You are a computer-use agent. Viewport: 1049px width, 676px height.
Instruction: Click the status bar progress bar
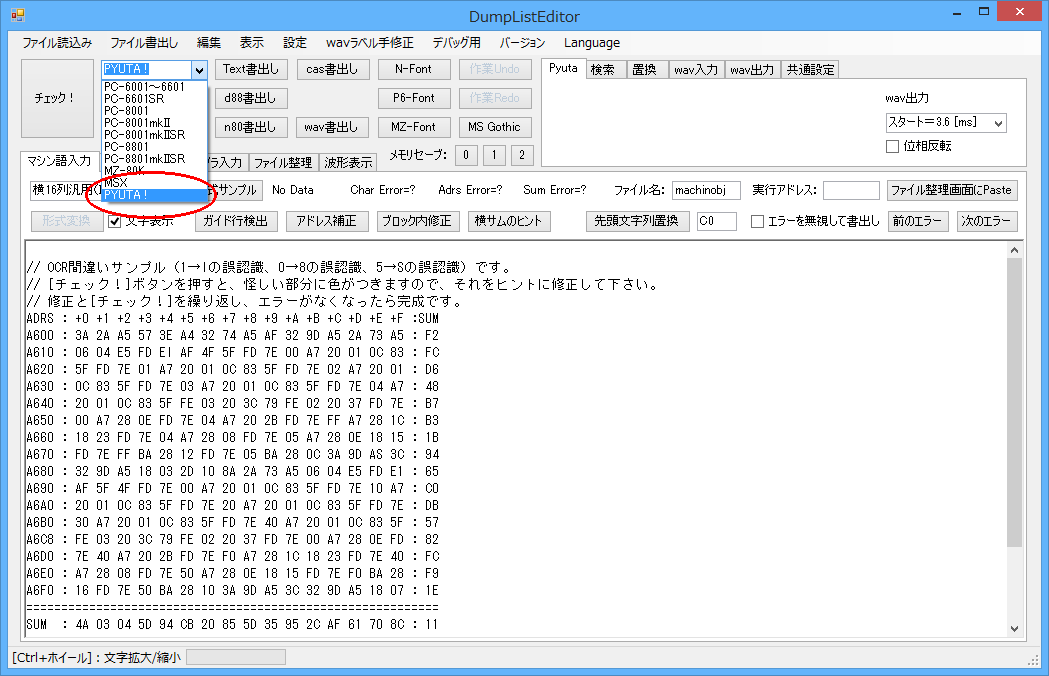tap(236, 658)
